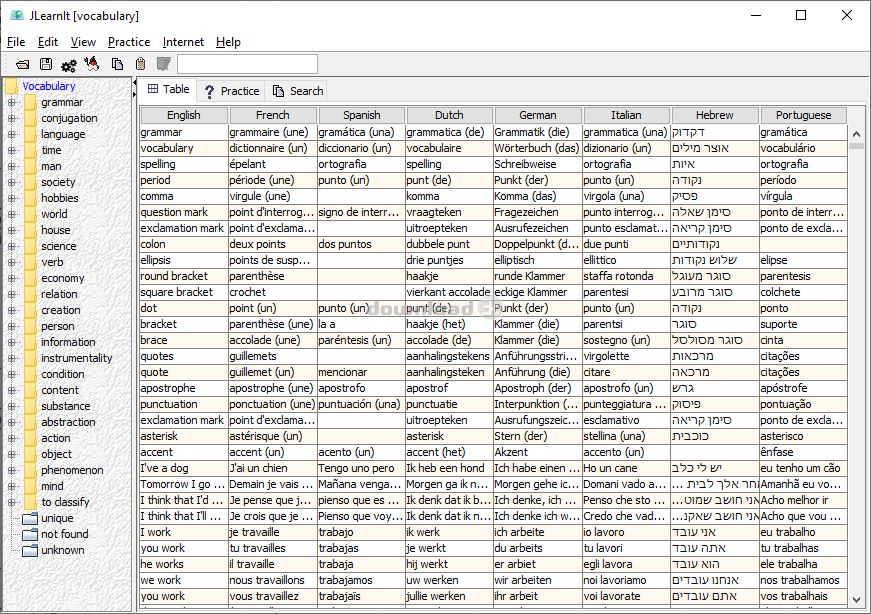The image size is (871, 614).
Task: Select the science folder in tree
Action: click(57, 246)
